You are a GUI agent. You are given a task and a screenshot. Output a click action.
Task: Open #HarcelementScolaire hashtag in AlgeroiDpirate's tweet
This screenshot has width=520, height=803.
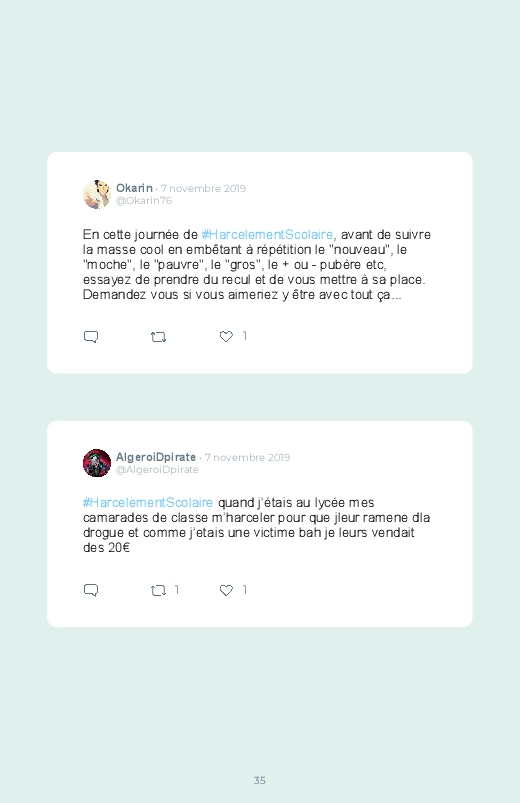pyautogui.click(x=148, y=502)
